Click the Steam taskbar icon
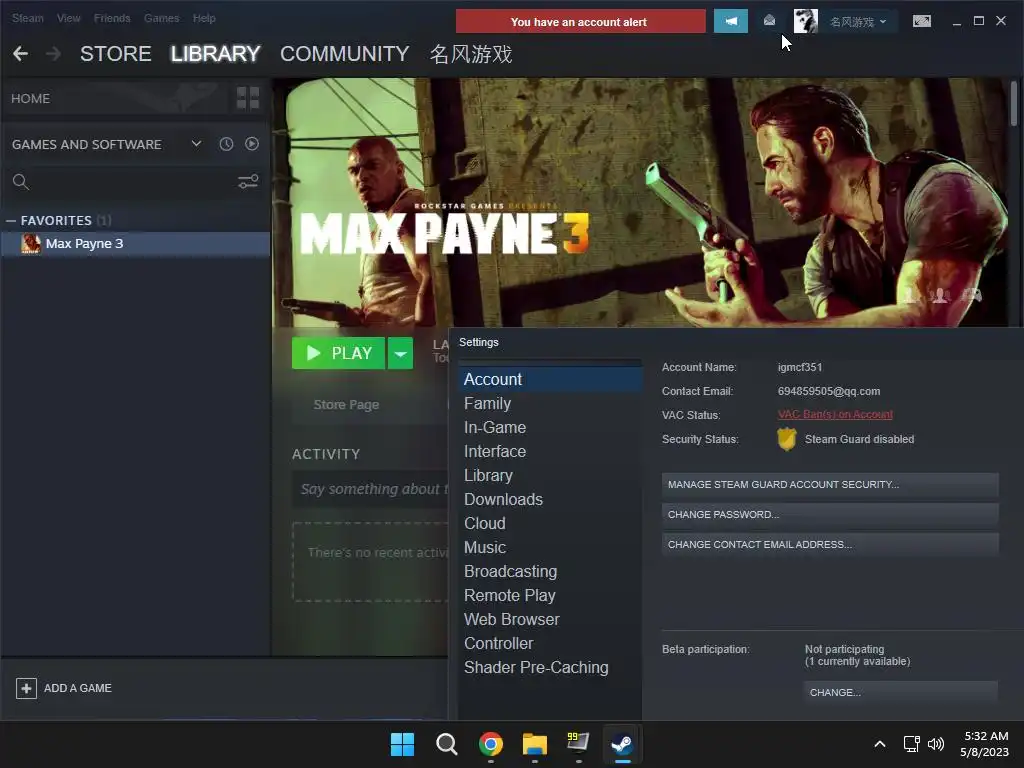Screen dimensions: 1024x768 tap(622, 744)
